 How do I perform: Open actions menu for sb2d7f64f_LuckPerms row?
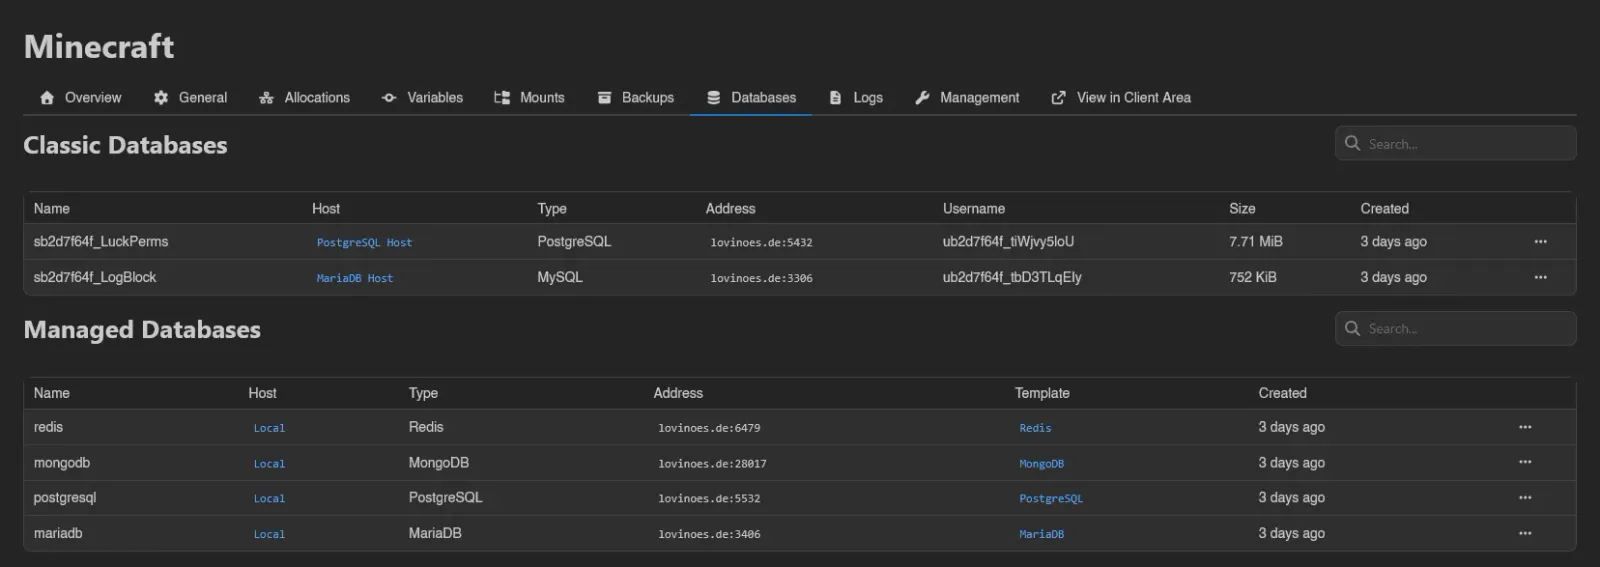pyautogui.click(x=1540, y=242)
